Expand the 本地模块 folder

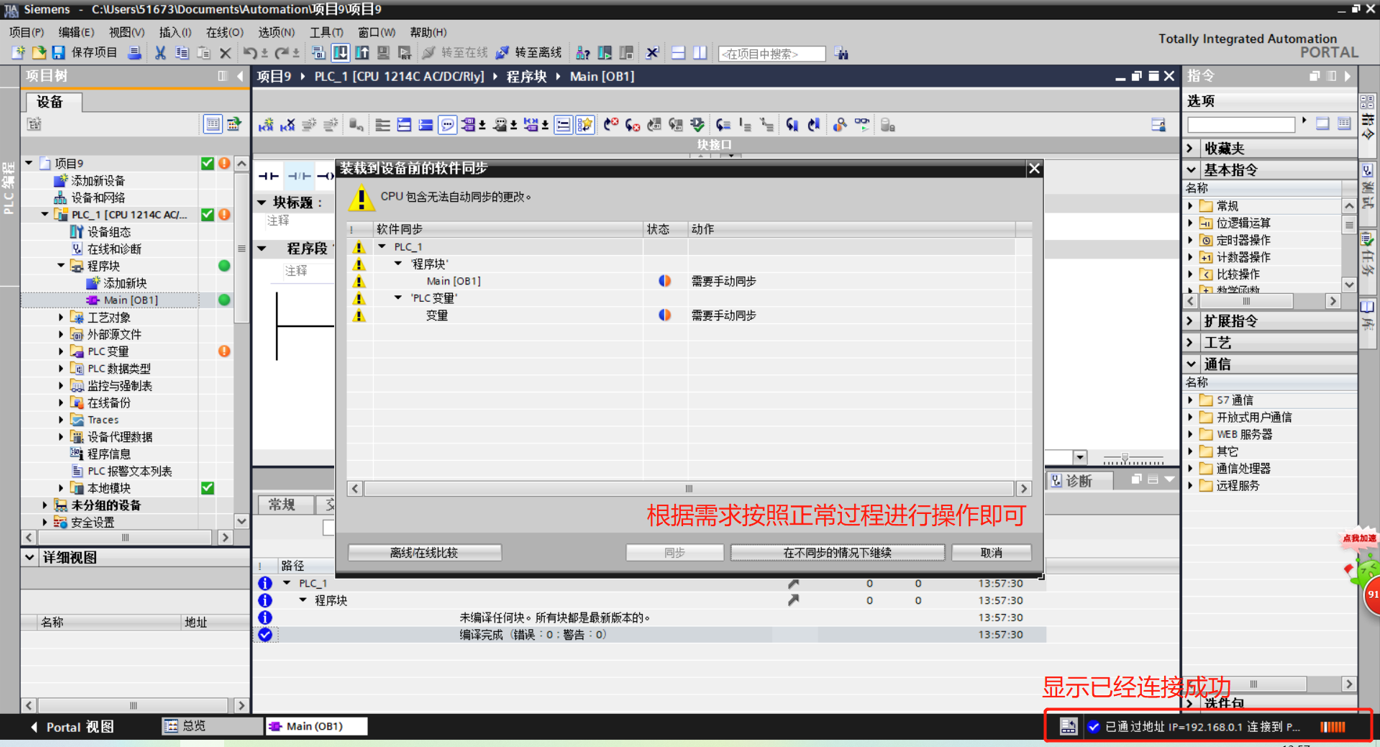pos(61,488)
